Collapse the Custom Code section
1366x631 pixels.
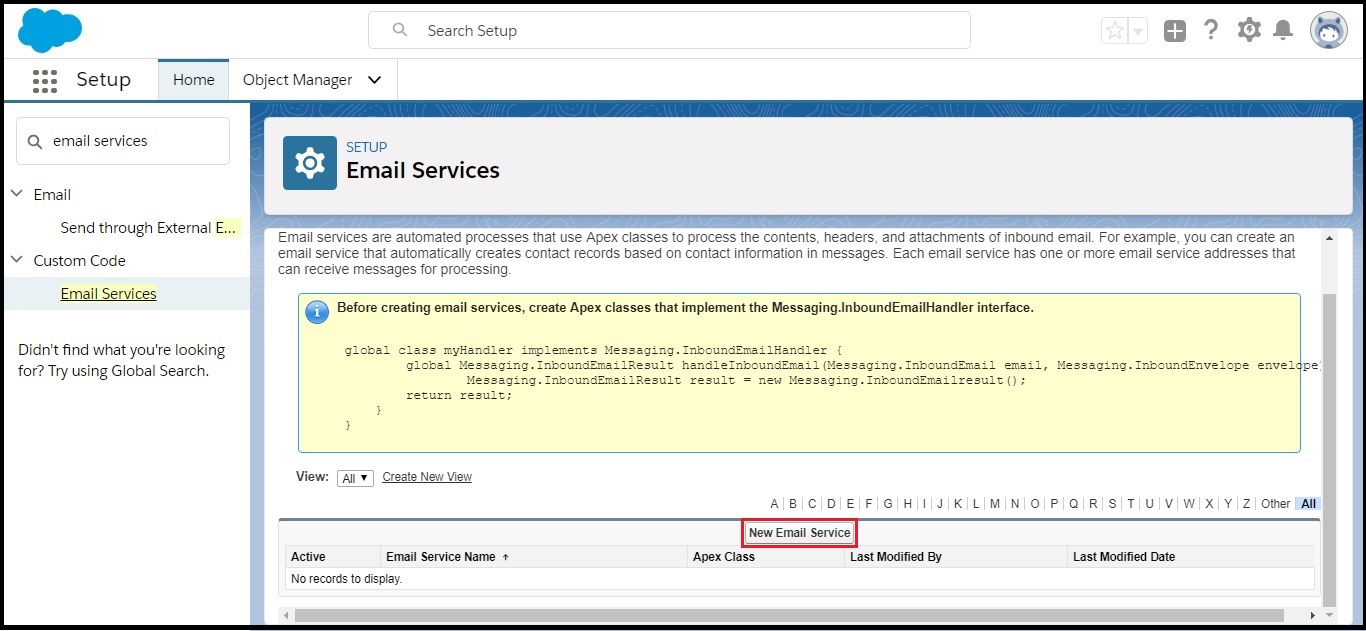[17, 260]
